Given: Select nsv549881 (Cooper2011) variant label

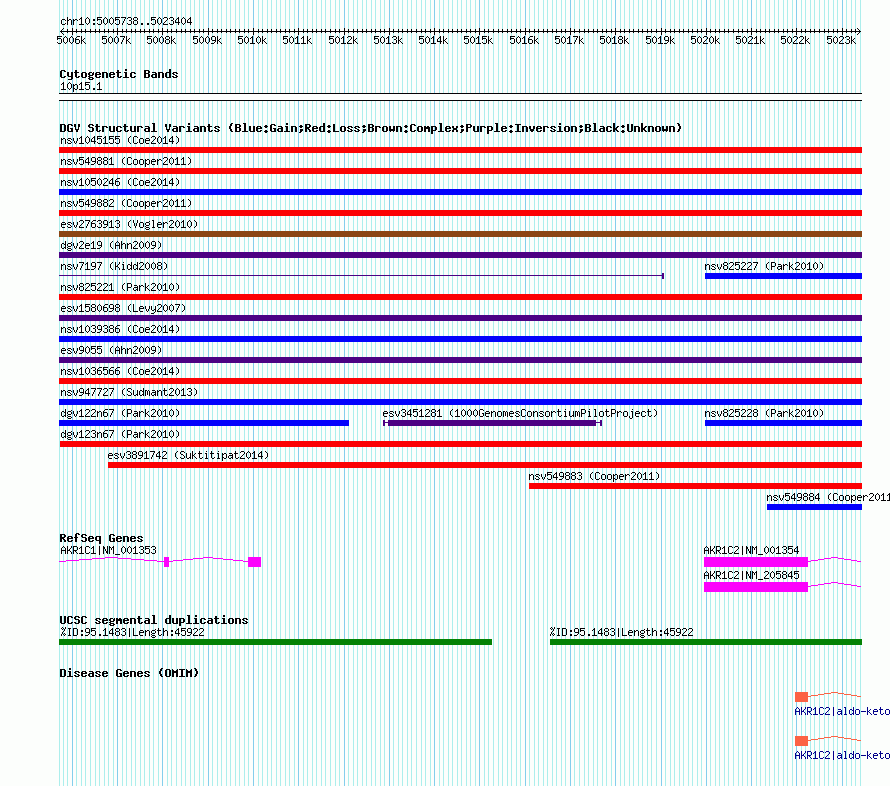Looking at the screenshot, I should coord(126,161).
